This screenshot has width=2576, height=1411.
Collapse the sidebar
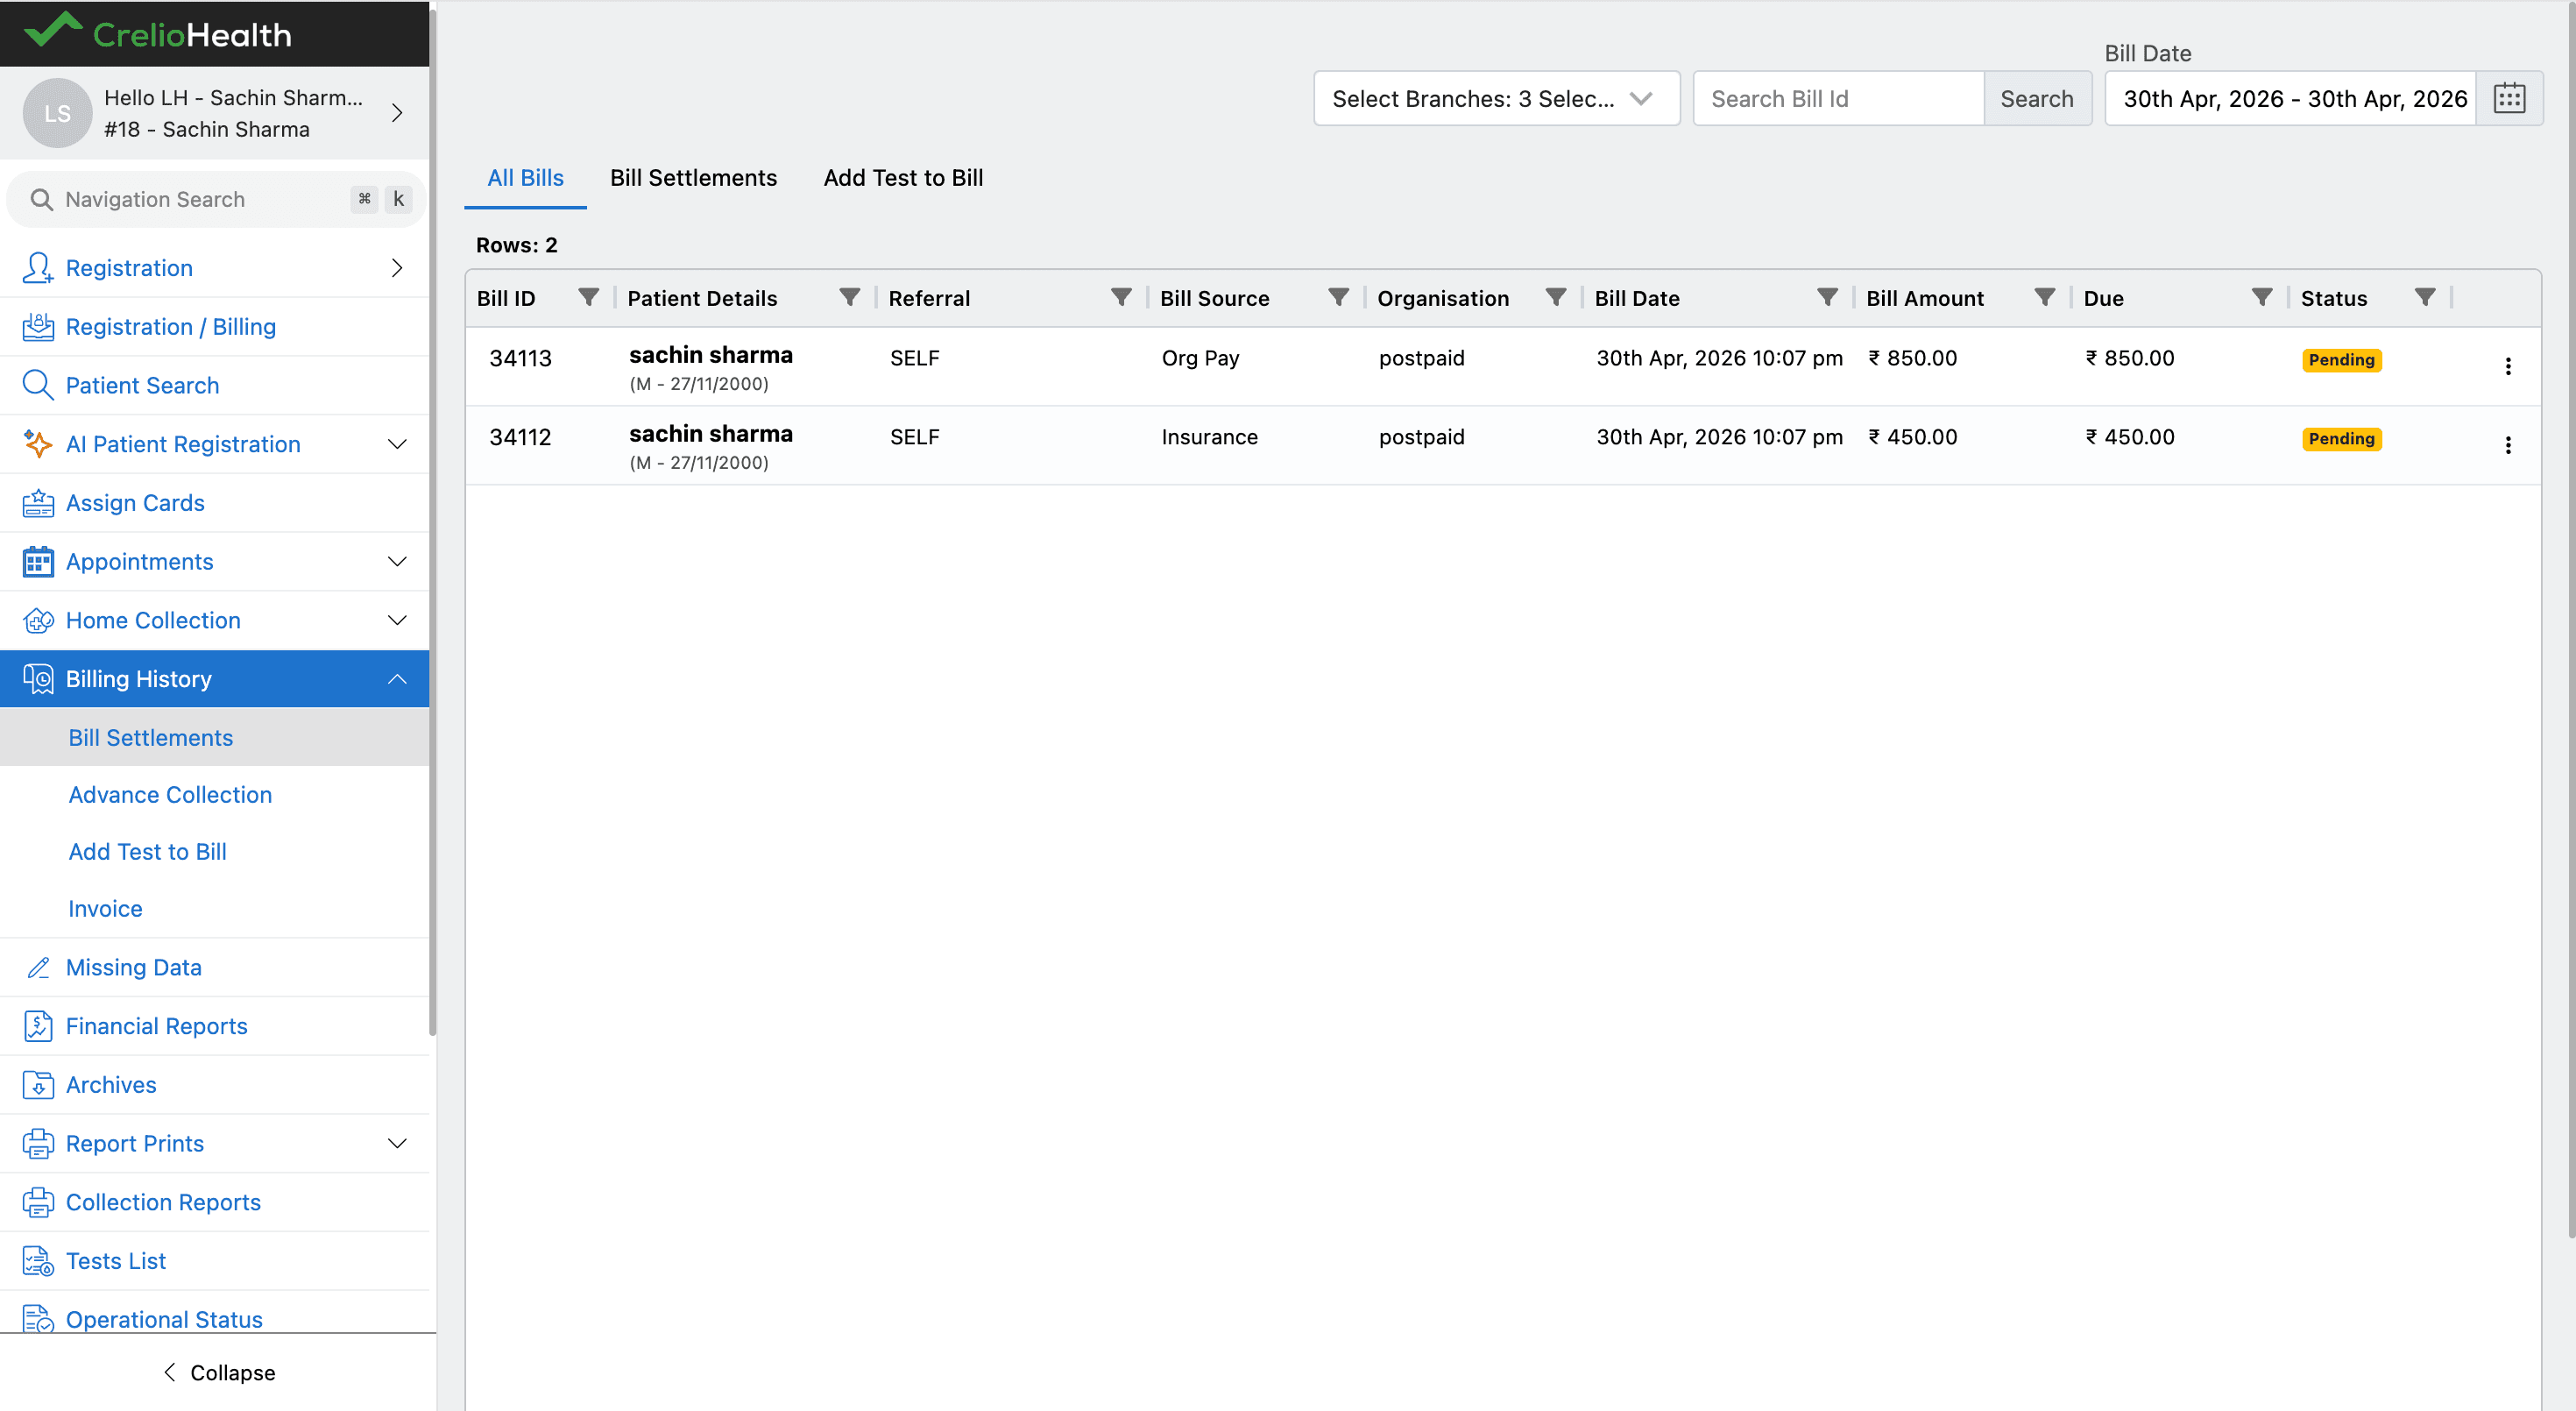(x=218, y=1372)
